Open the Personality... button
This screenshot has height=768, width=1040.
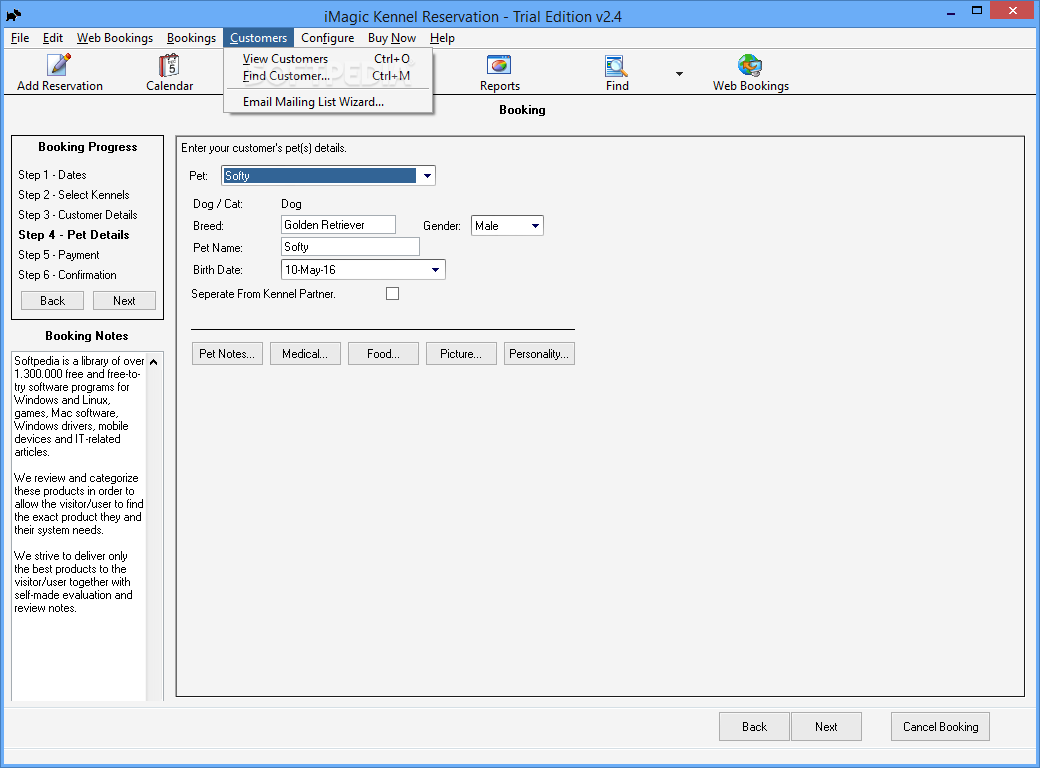point(539,353)
